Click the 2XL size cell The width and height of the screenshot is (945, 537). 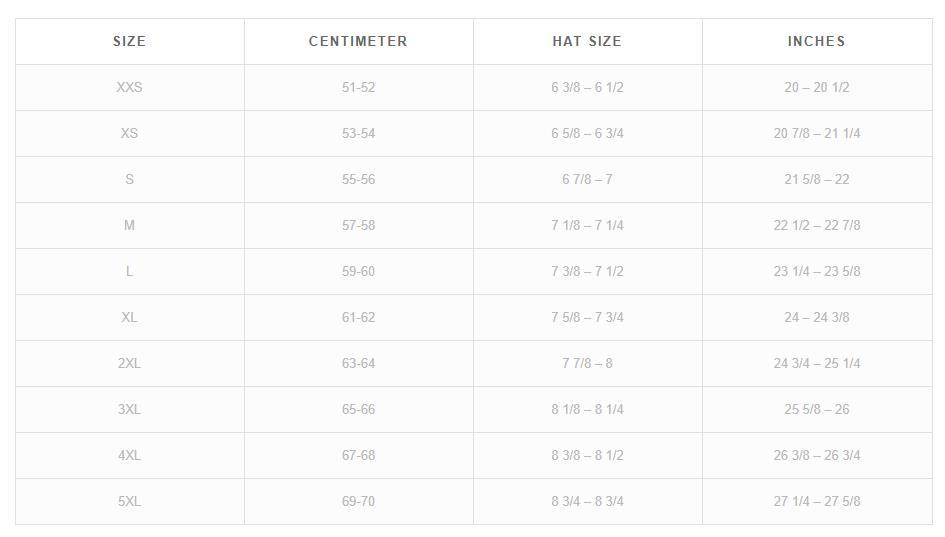(x=129, y=363)
